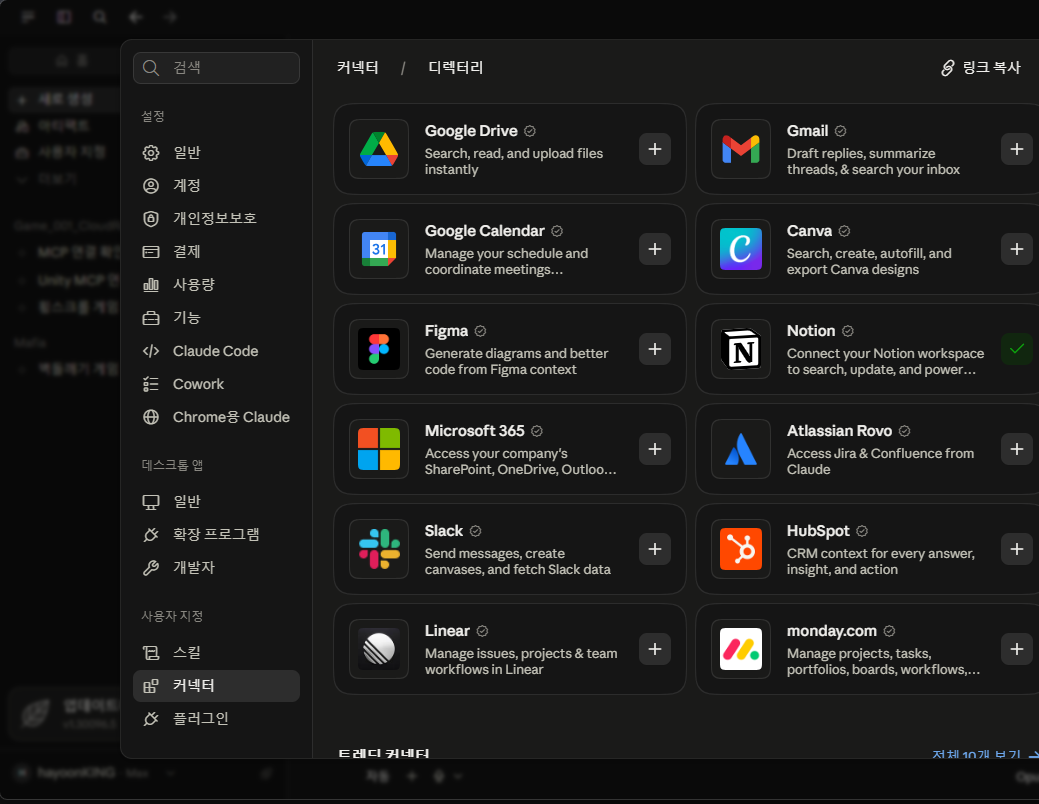Viewport: 1039px width, 804px height.
Task: Select Claude Code in the sidebar
Action: (216, 351)
